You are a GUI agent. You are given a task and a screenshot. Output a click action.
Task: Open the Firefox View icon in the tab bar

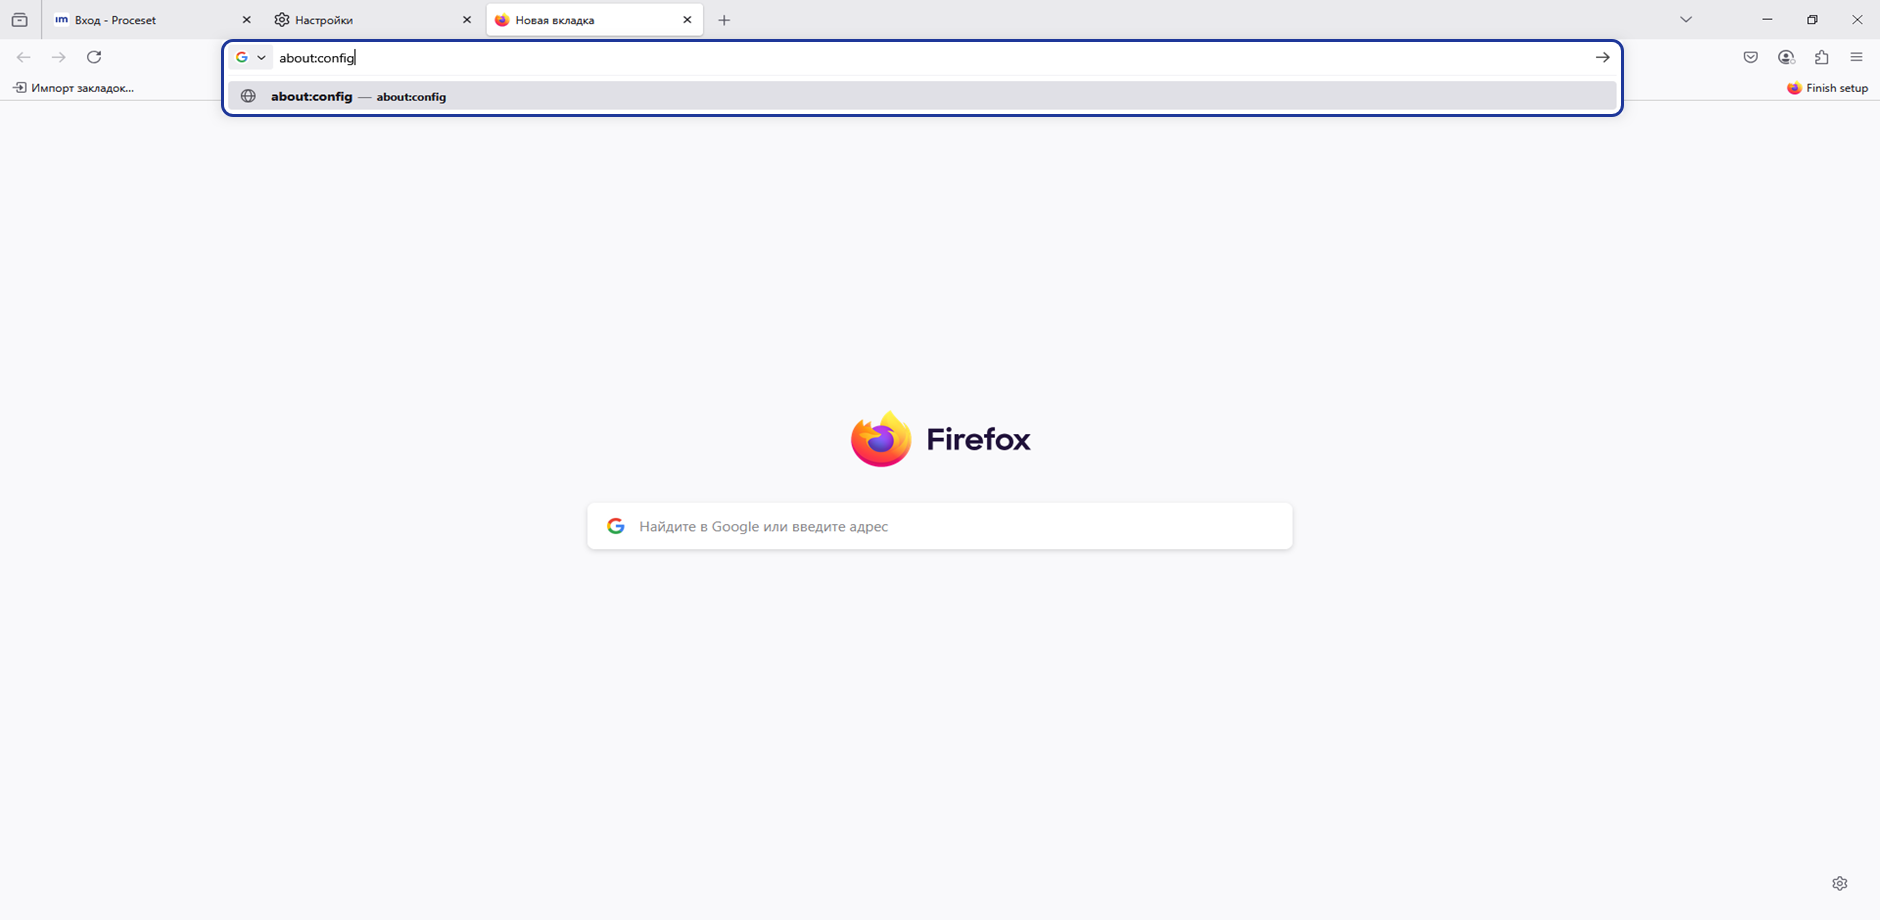[x=19, y=20]
